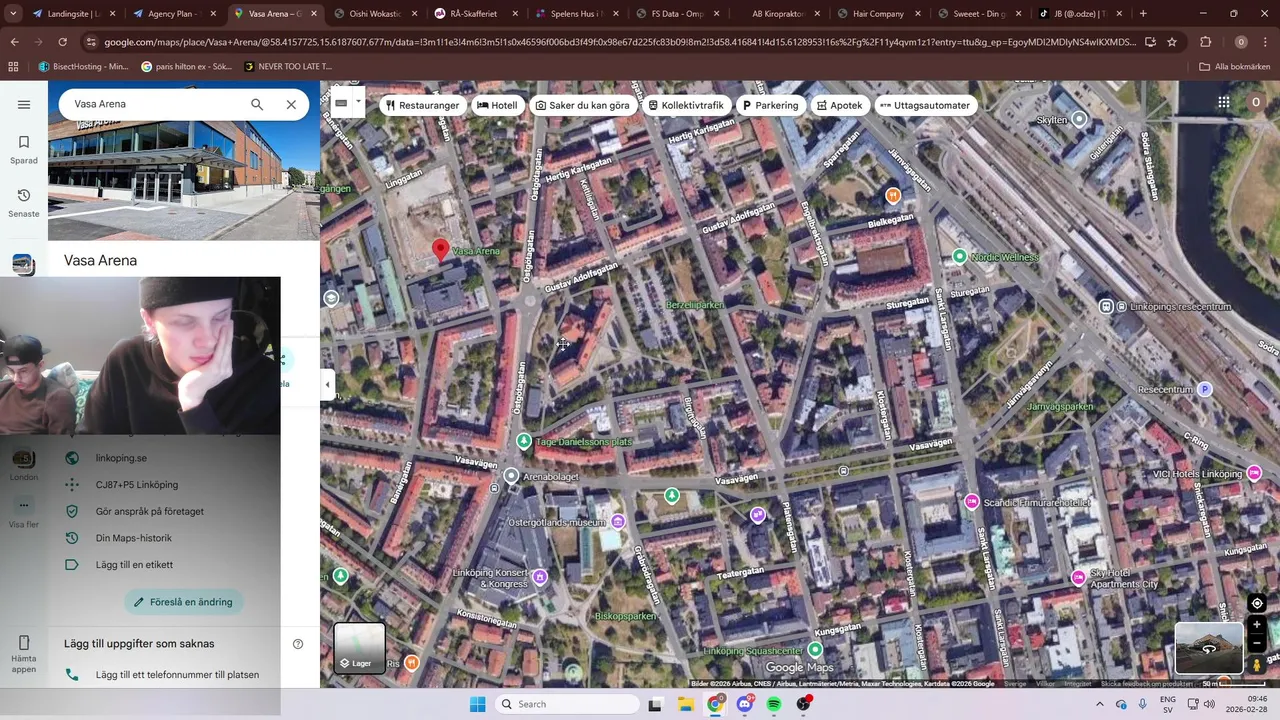This screenshot has height=720, width=1280.
Task: Reload the page
Action: pos(62,42)
